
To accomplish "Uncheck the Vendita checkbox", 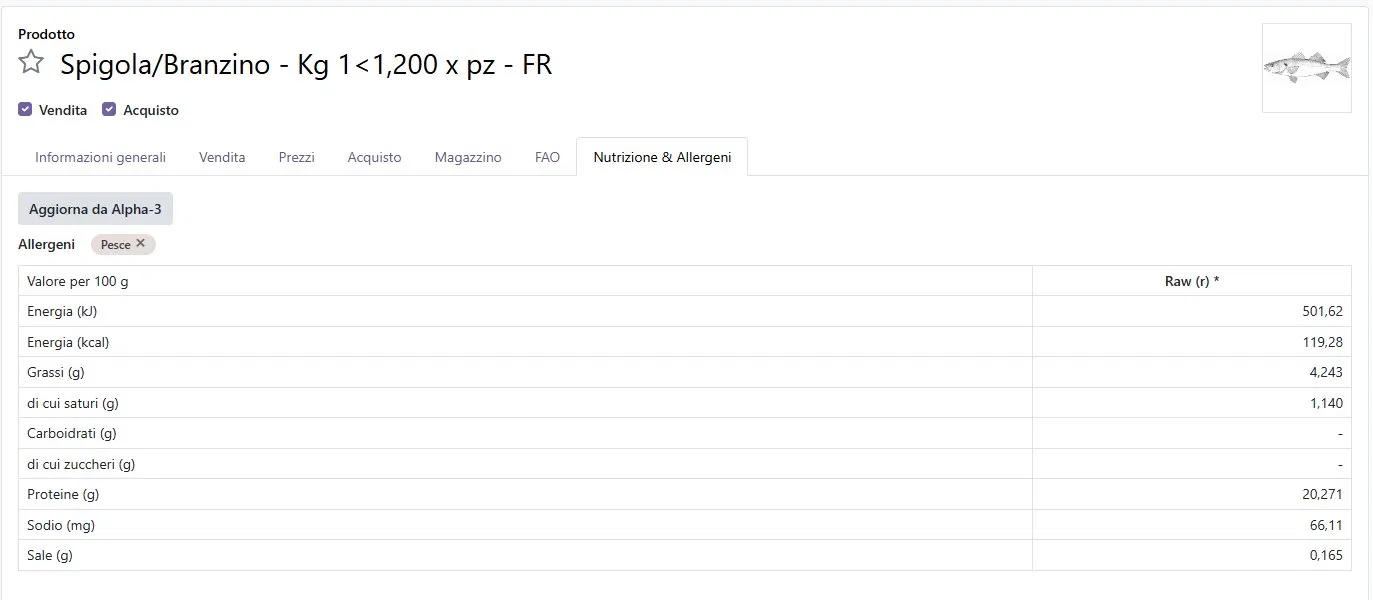I will tap(25, 110).
